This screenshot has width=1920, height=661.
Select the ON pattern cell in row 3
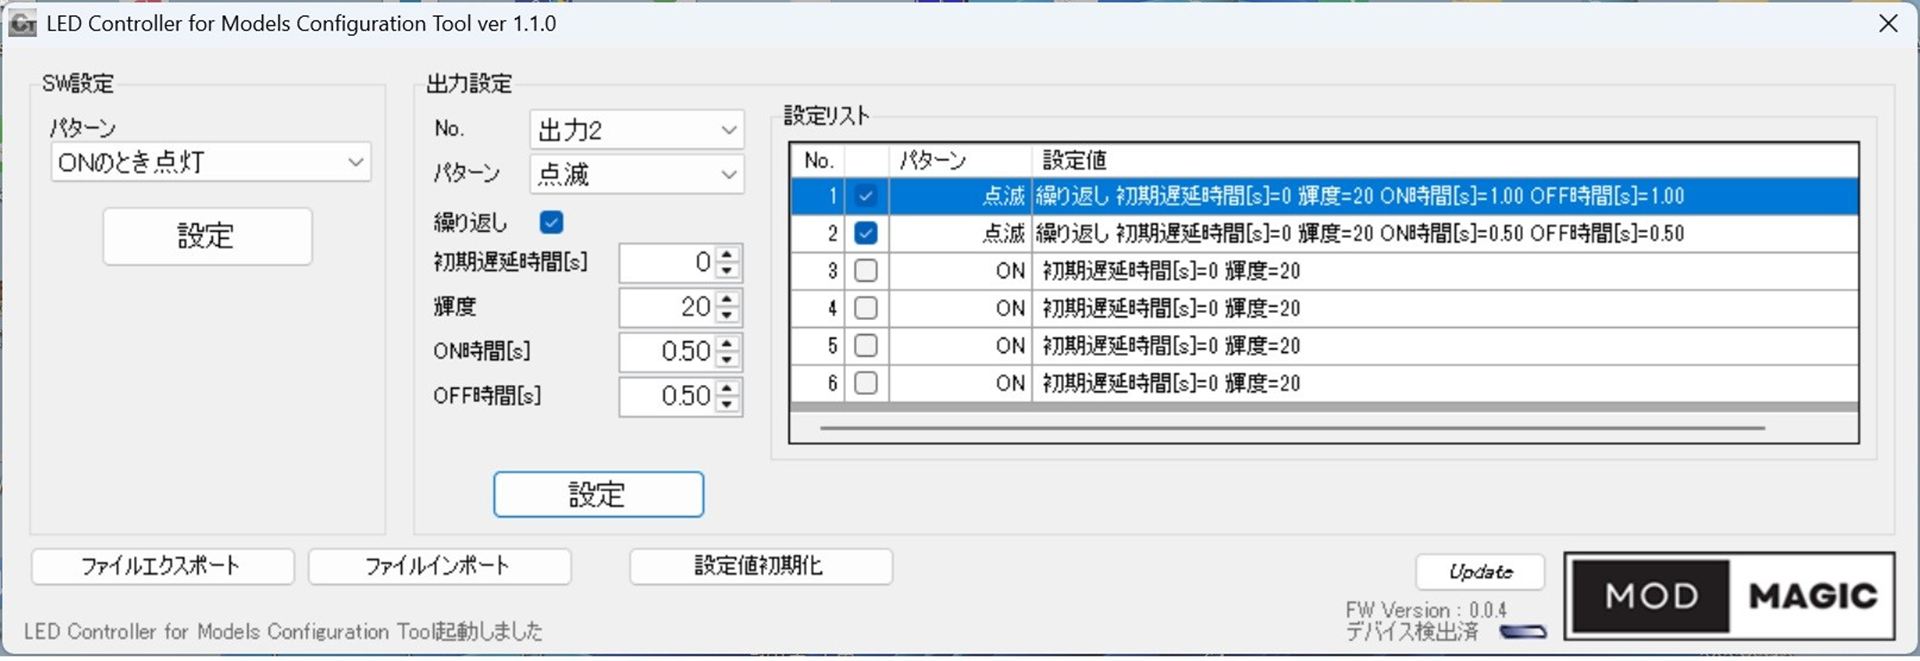click(960, 271)
